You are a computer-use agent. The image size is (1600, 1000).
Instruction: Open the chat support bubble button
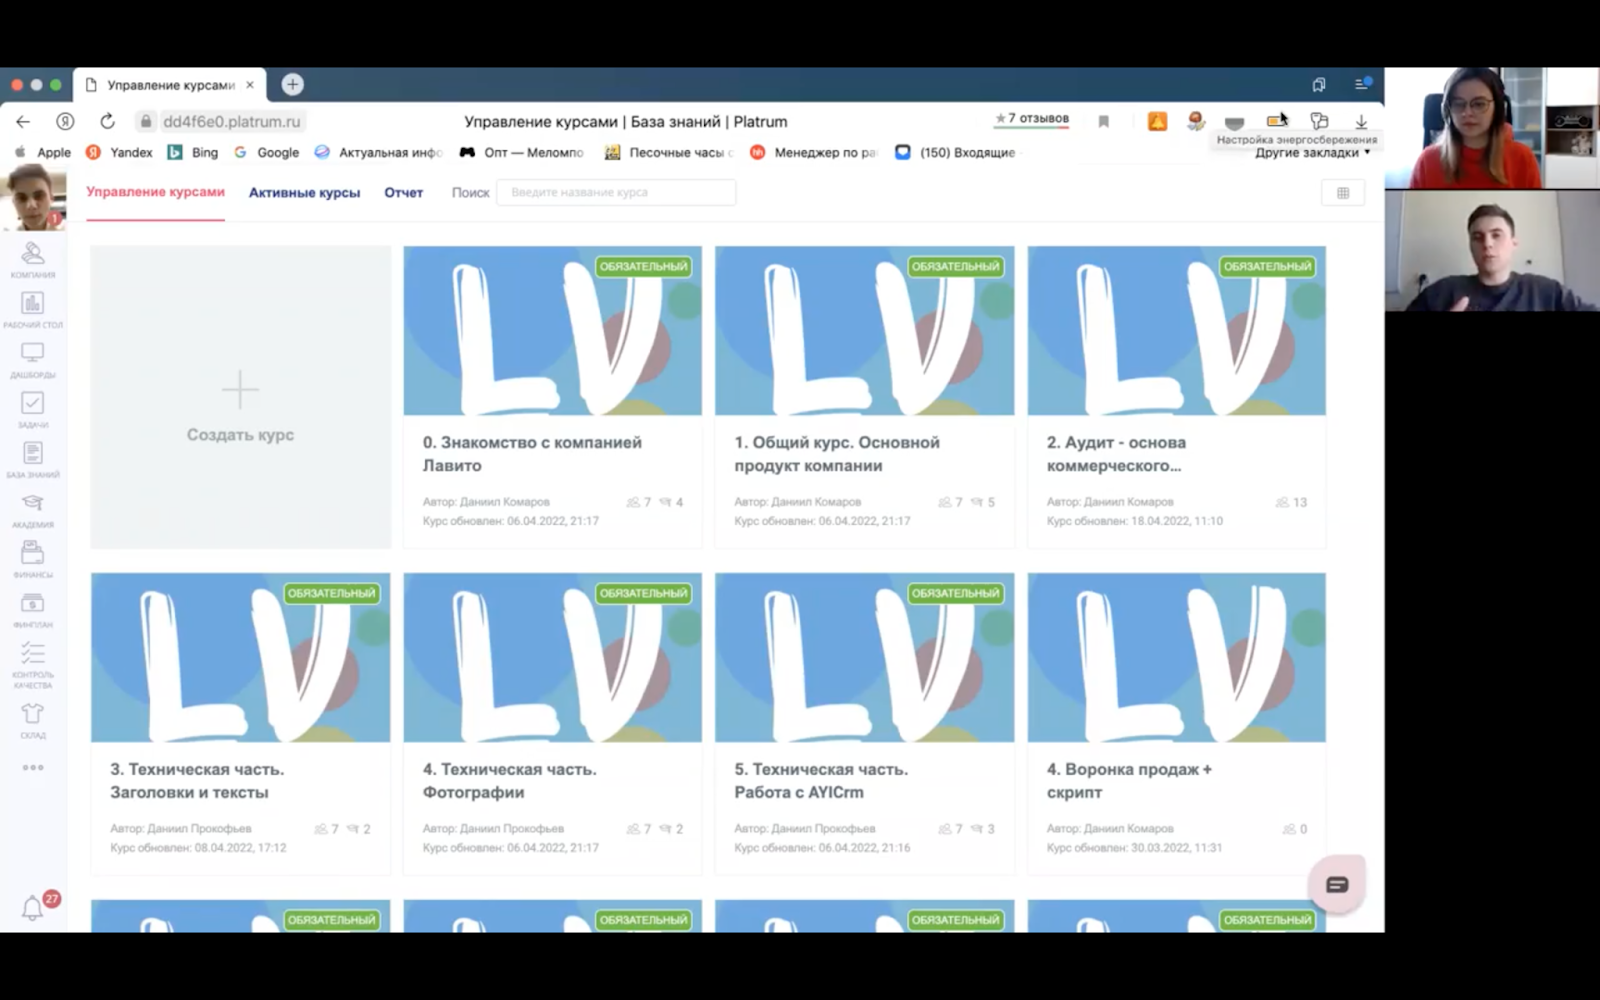tap(1337, 884)
